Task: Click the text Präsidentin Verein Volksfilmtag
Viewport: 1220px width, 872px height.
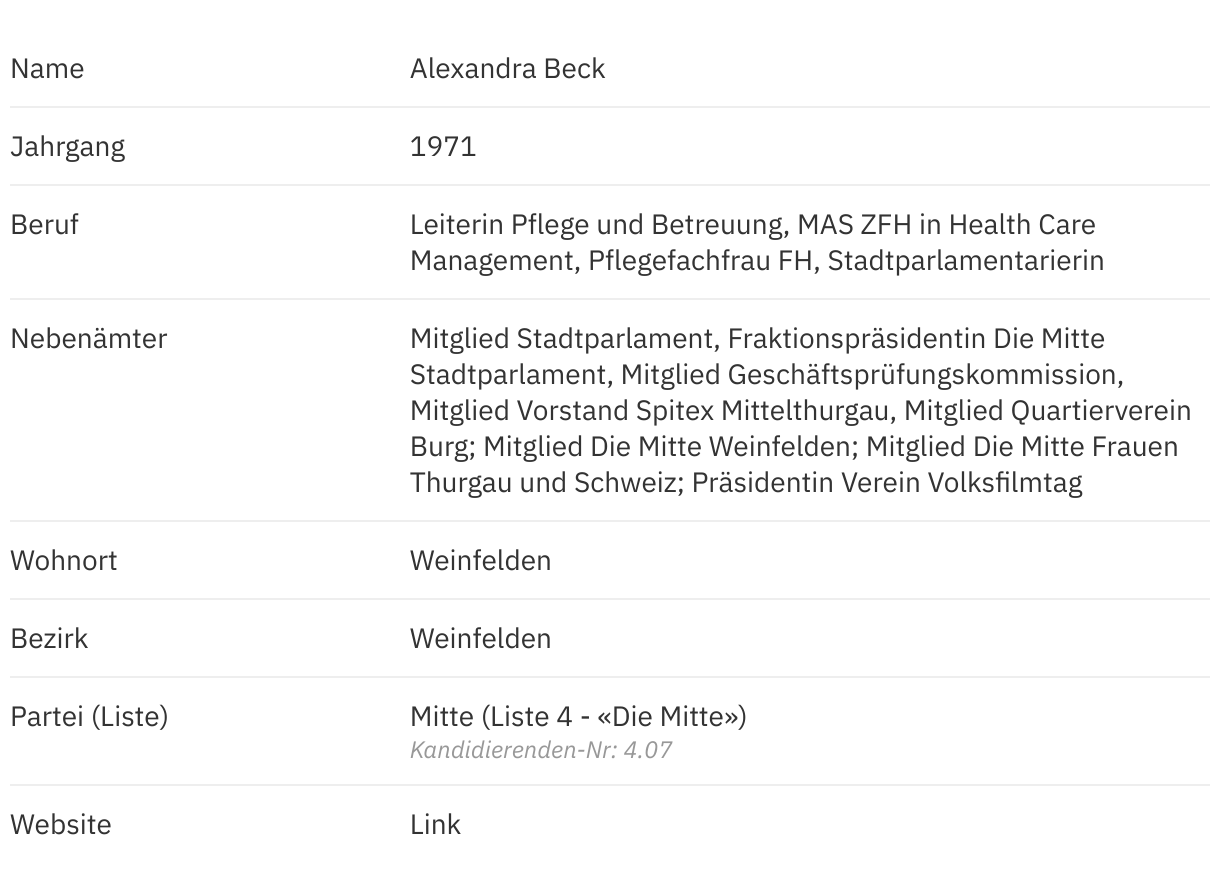Action: coord(887,483)
